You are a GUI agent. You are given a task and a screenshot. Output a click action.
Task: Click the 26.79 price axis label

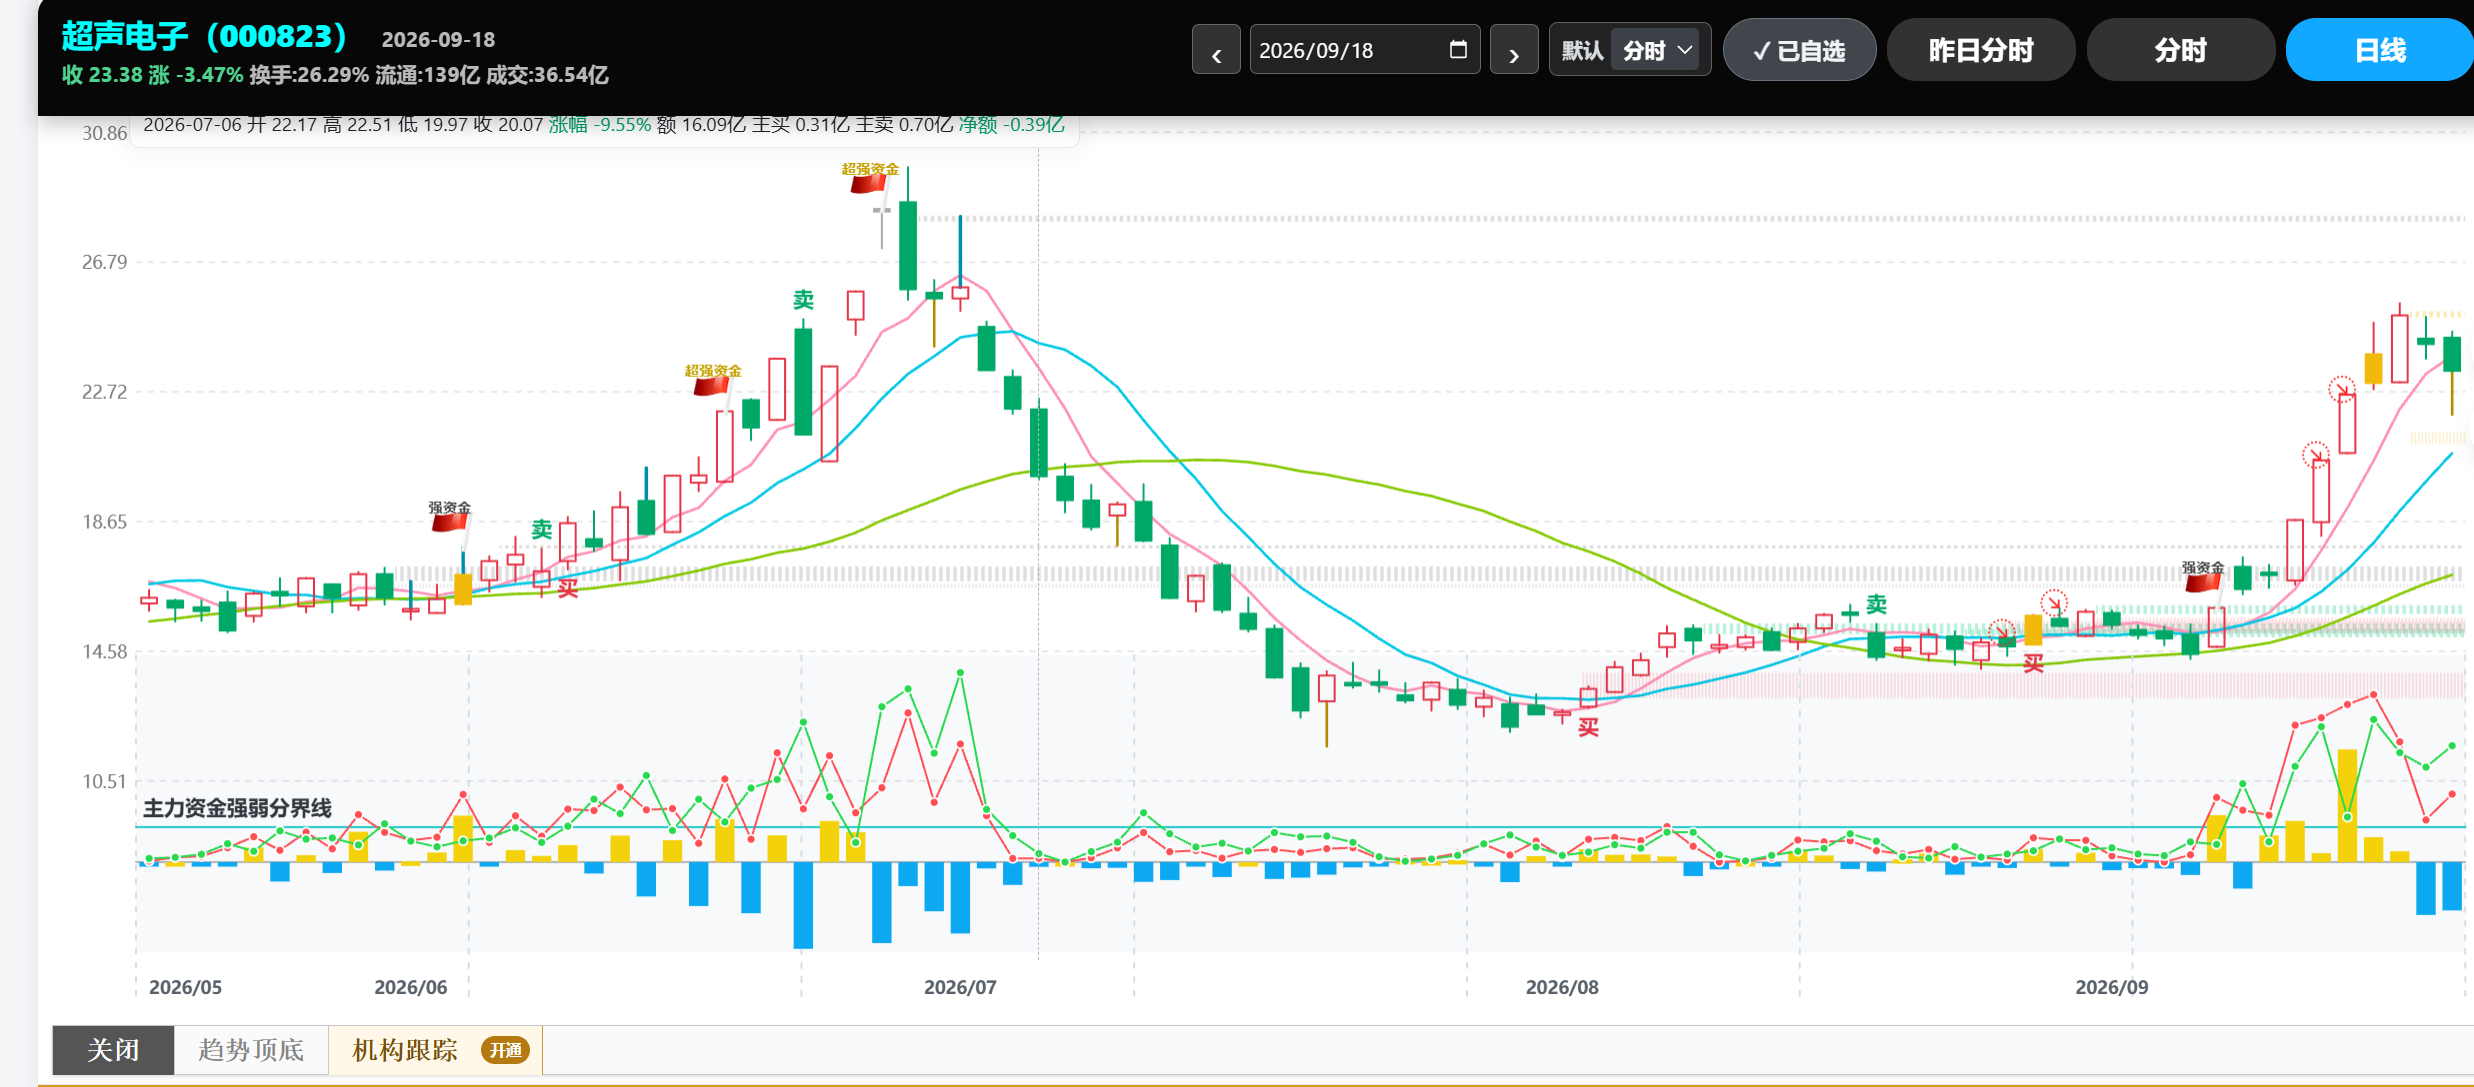105,262
